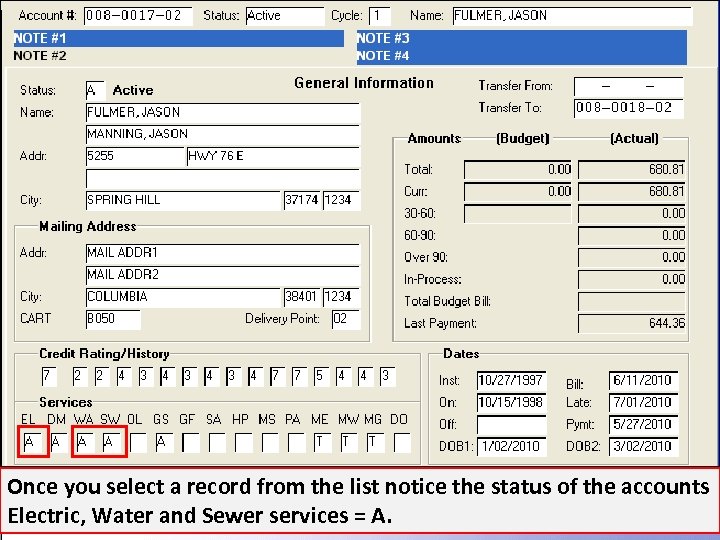Click the GS service status box
Viewport: 720px width, 540px height.
click(x=165, y=443)
